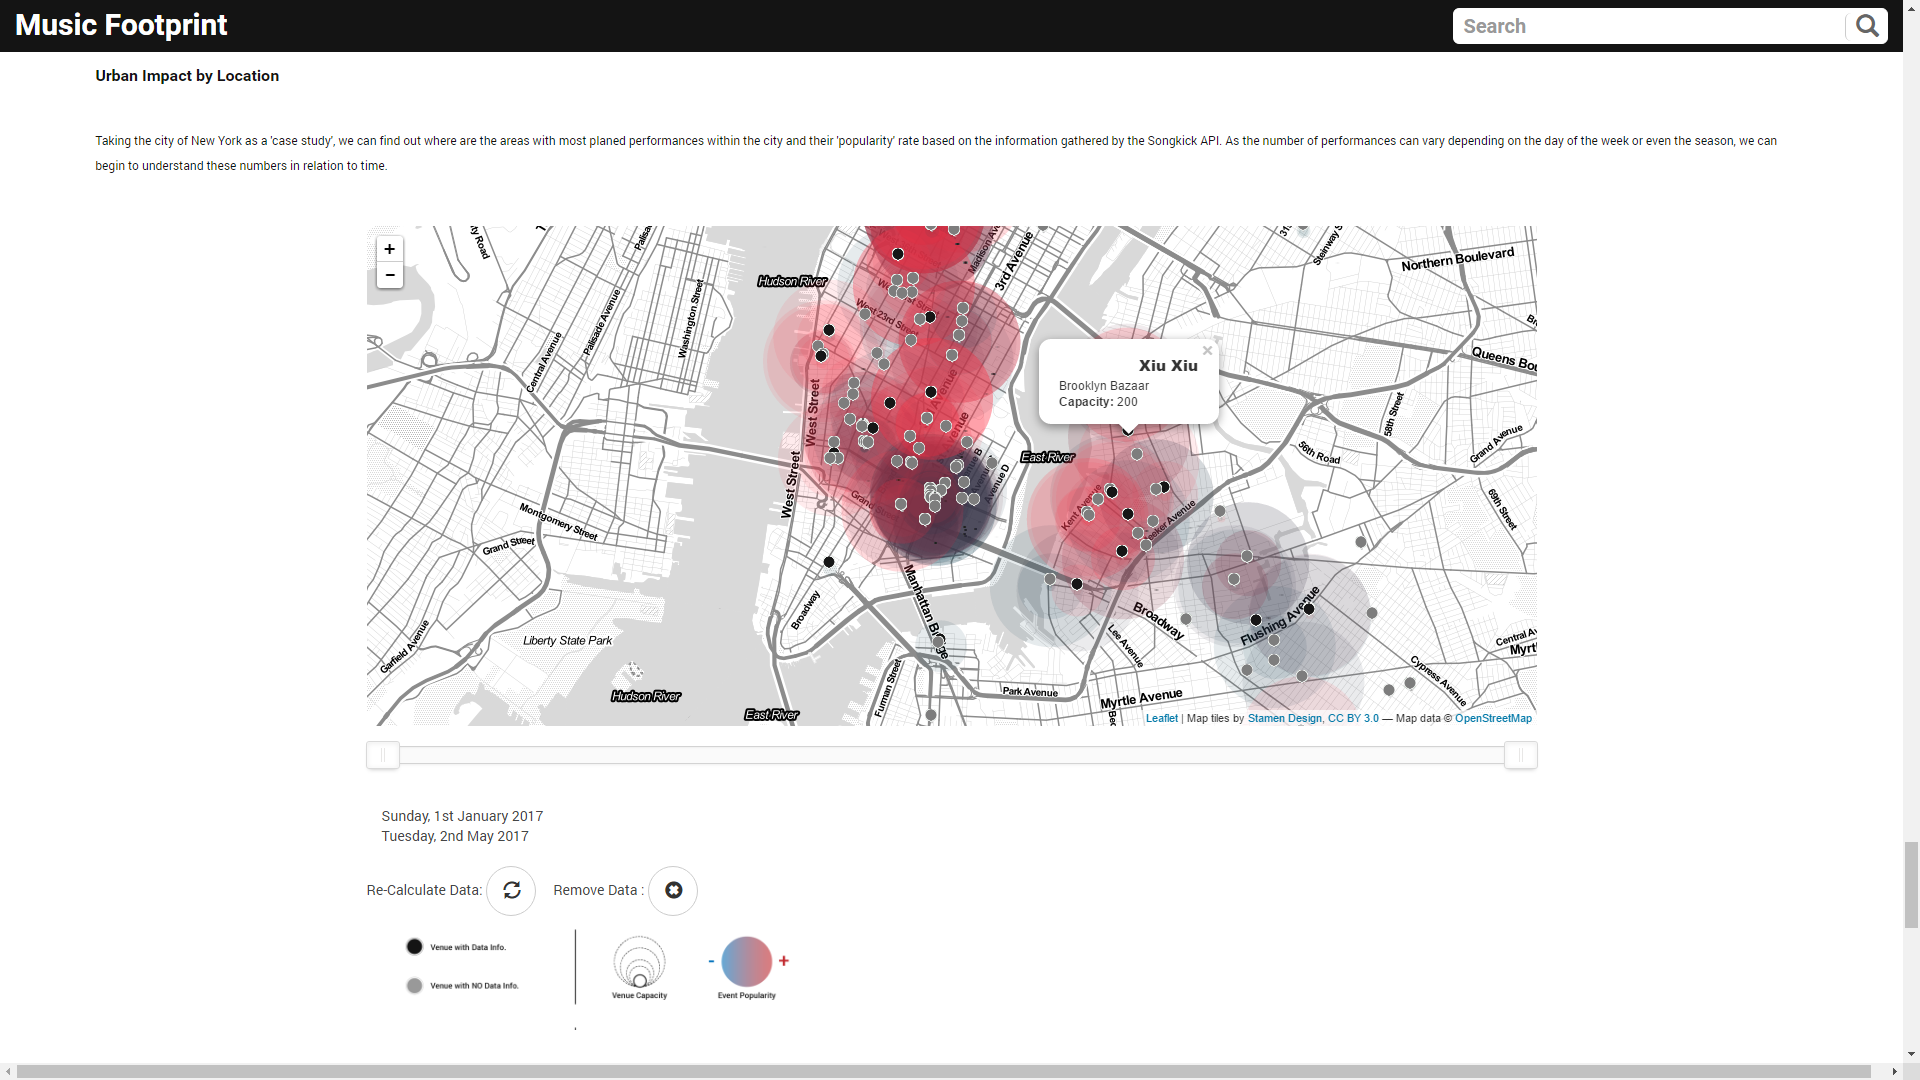Click the Event Popularity gradient swatch
Image resolution: width=1920 pixels, height=1080 pixels.
coord(746,961)
